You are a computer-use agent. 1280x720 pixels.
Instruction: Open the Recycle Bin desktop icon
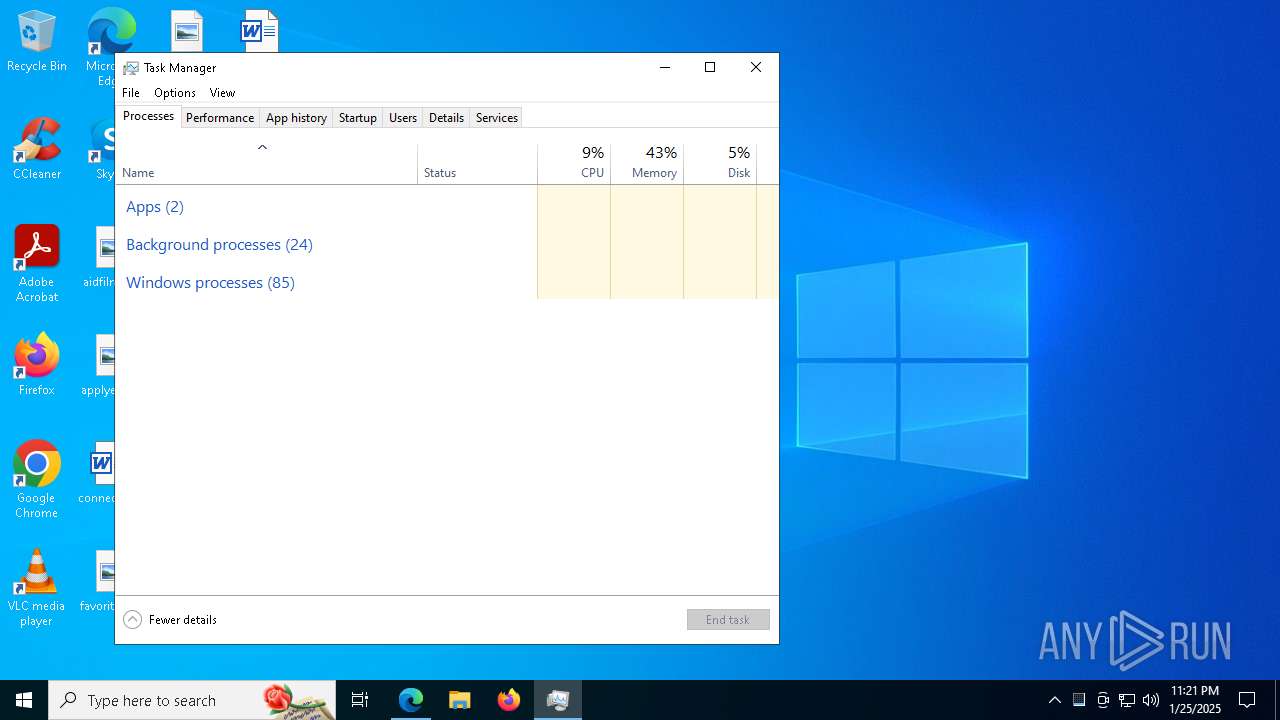tap(37, 42)
